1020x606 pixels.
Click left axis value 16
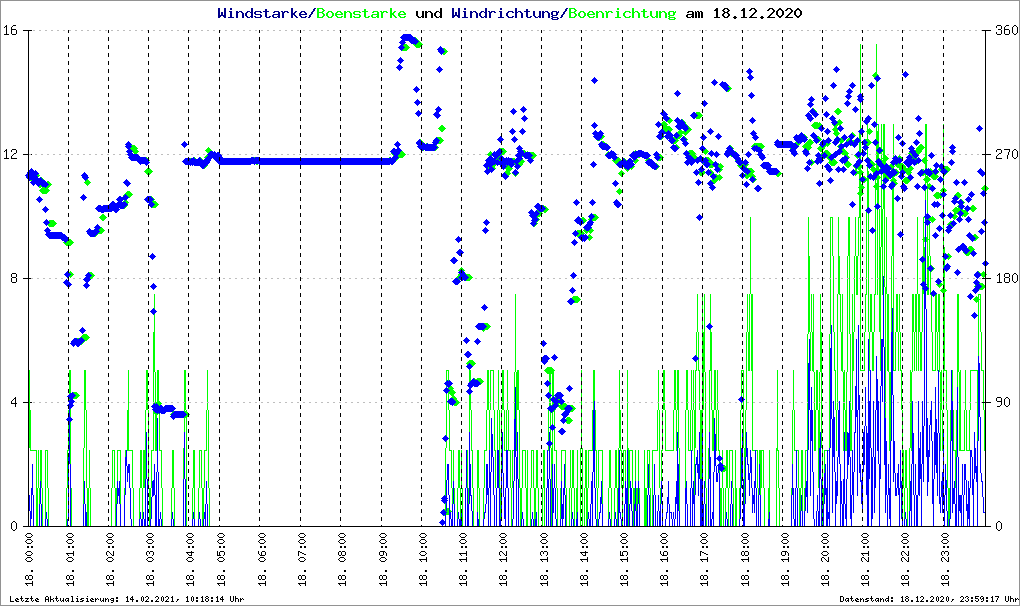click(x=10, y=31)
